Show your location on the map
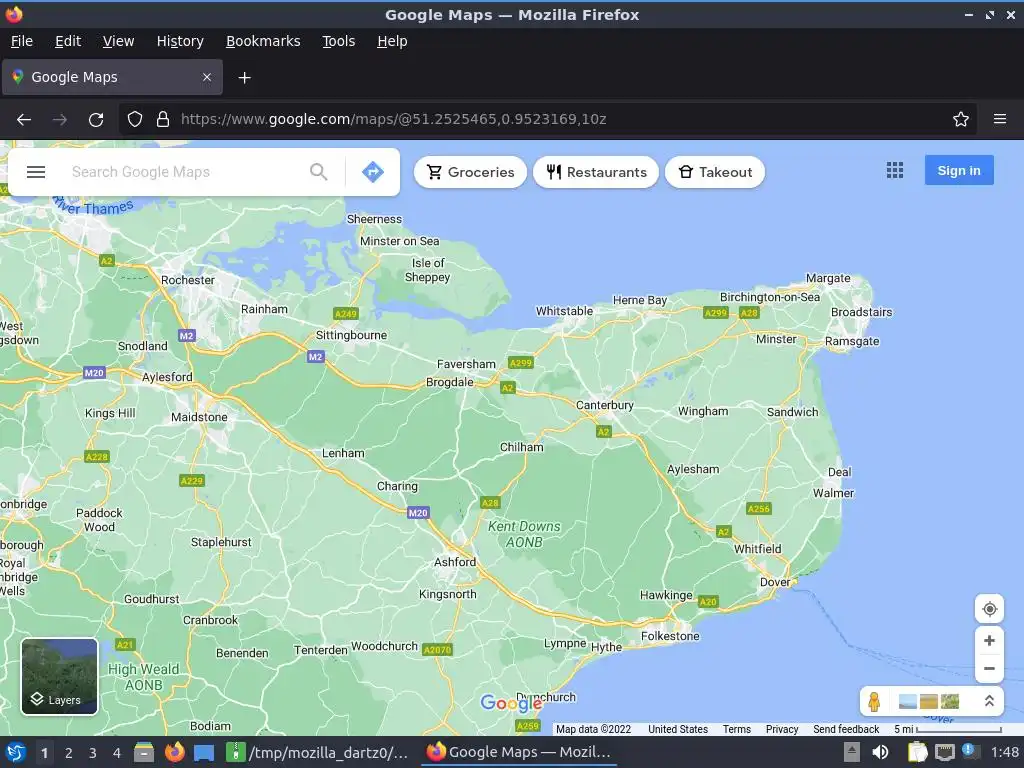The image size is (1024, 768). tap(989, 609)
